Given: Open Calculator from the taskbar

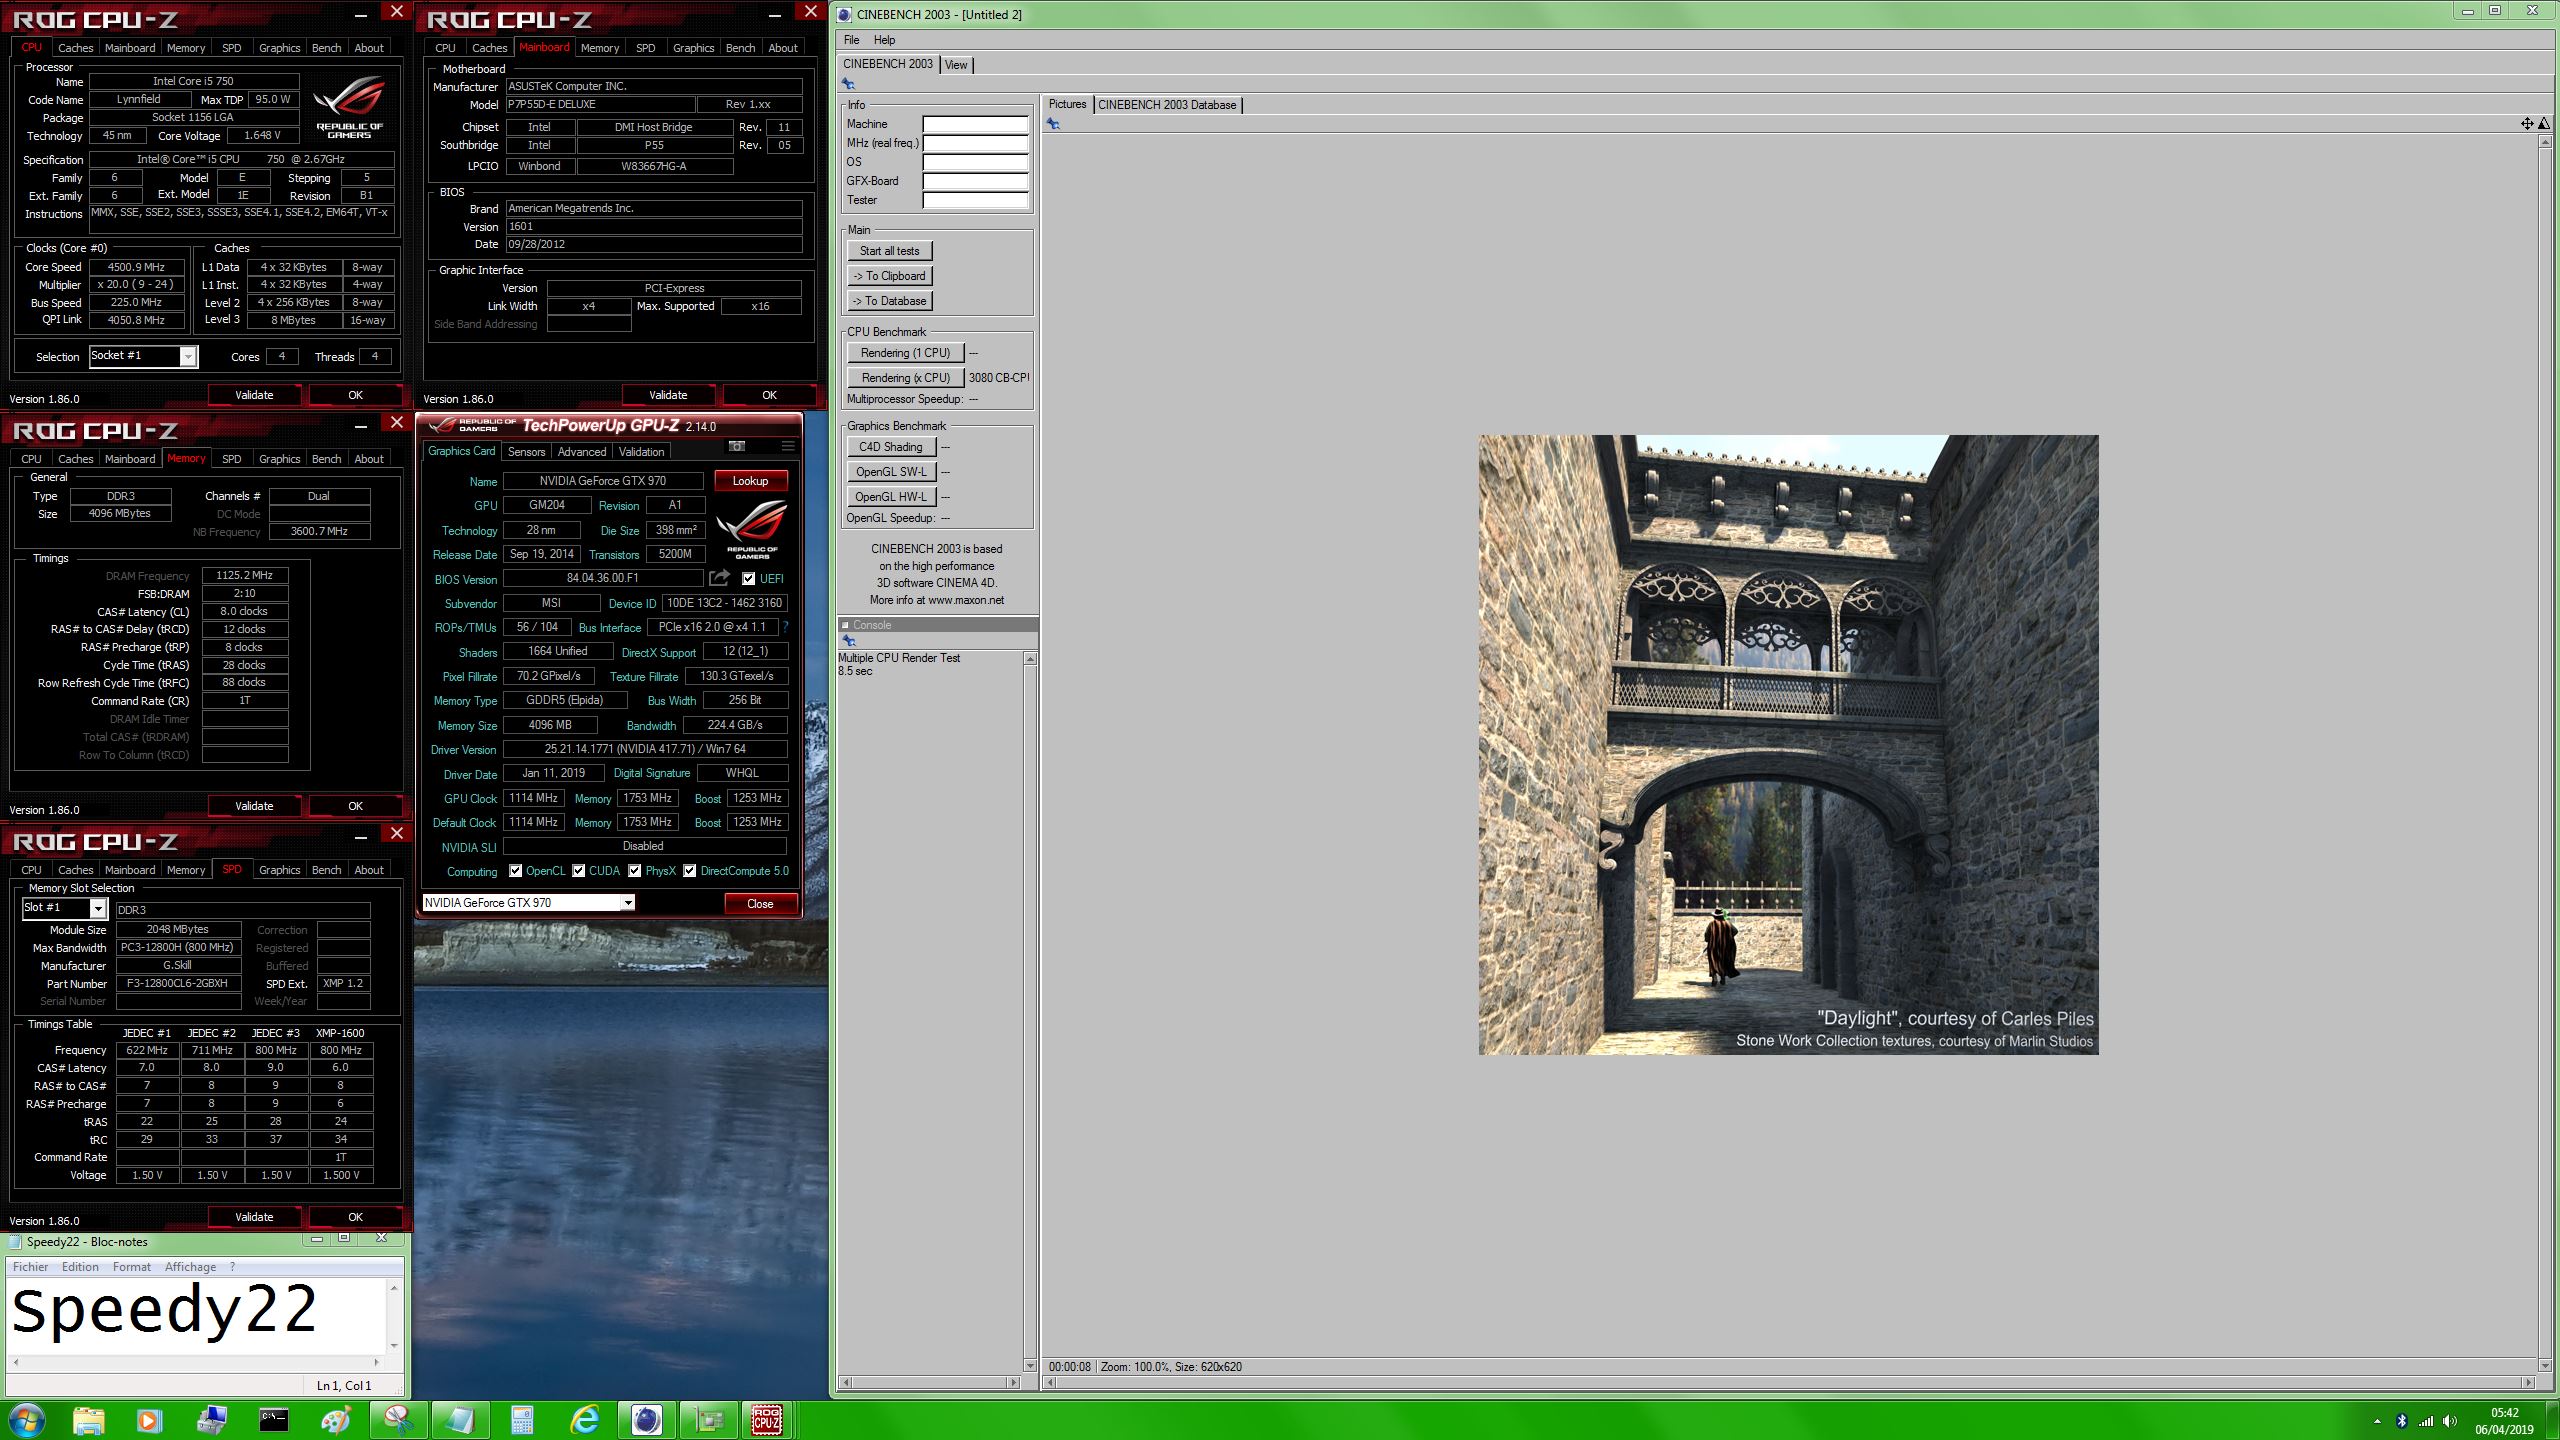Looking at the screenshot, I should [522, 1420].
